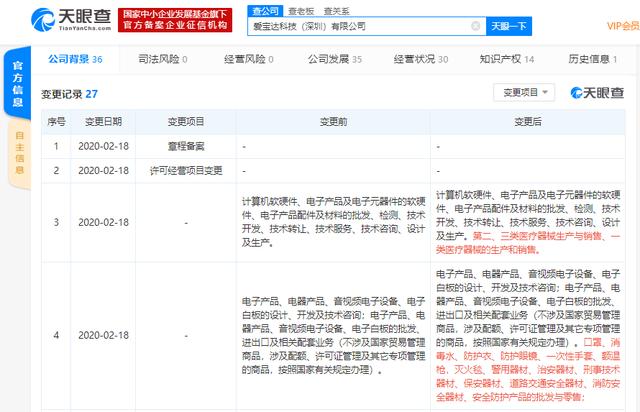Select the 知识产权 14 tab

click(x=507, y=59)
